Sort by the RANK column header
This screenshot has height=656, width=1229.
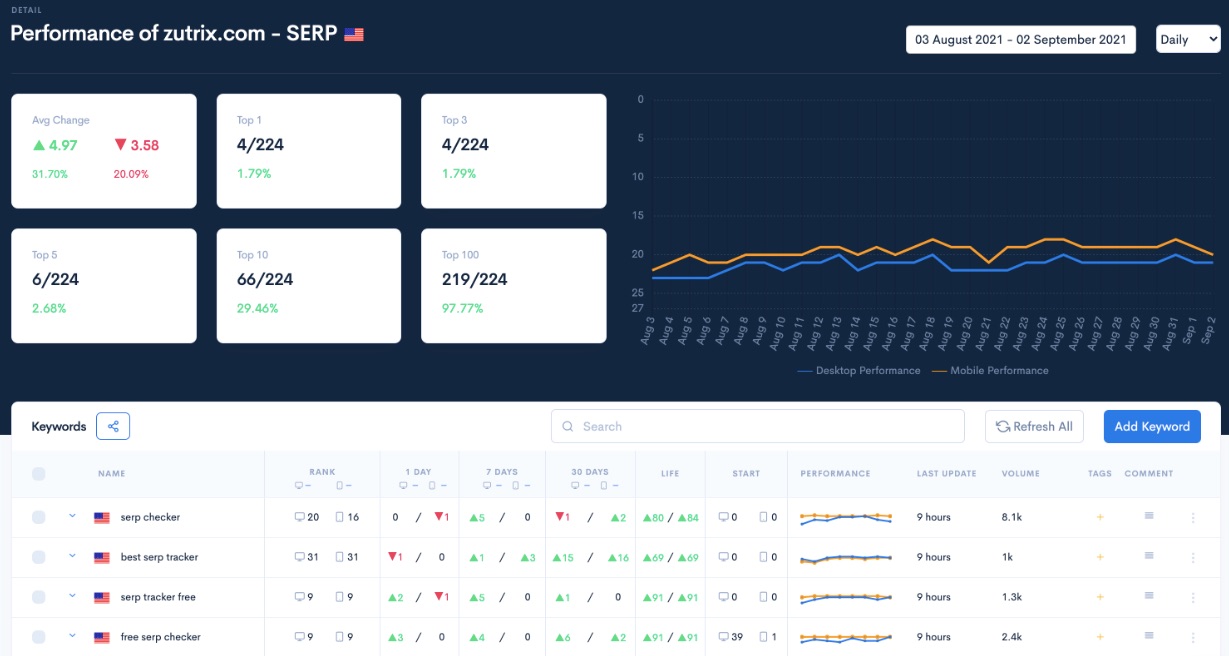pos(322,472)
